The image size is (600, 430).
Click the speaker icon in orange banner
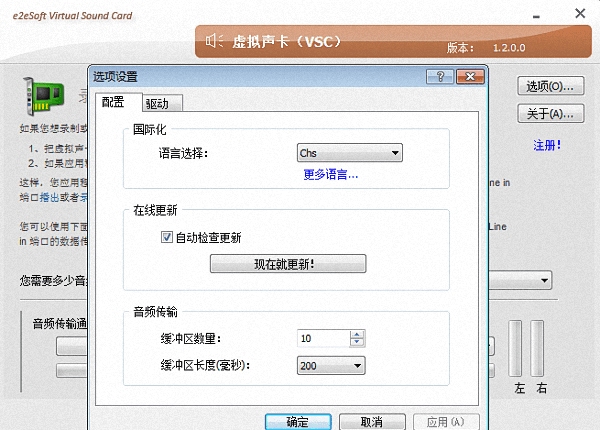click(214, 41)
